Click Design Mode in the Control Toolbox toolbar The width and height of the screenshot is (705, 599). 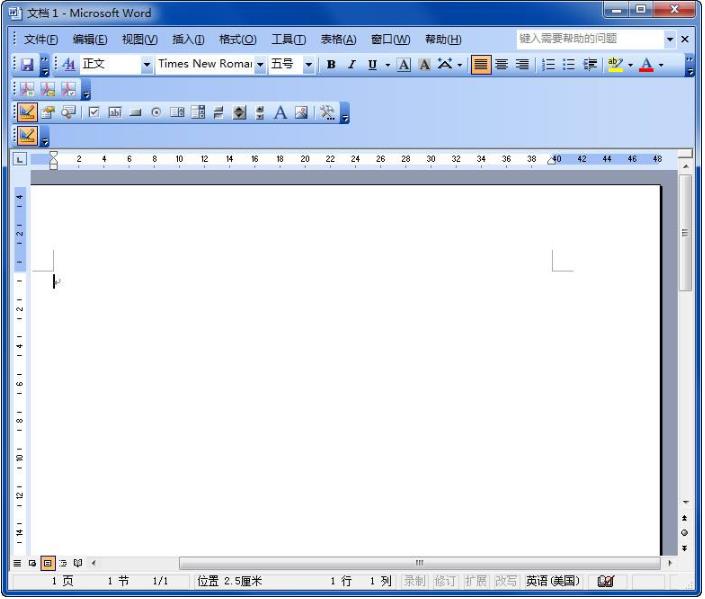click(27, 112)
